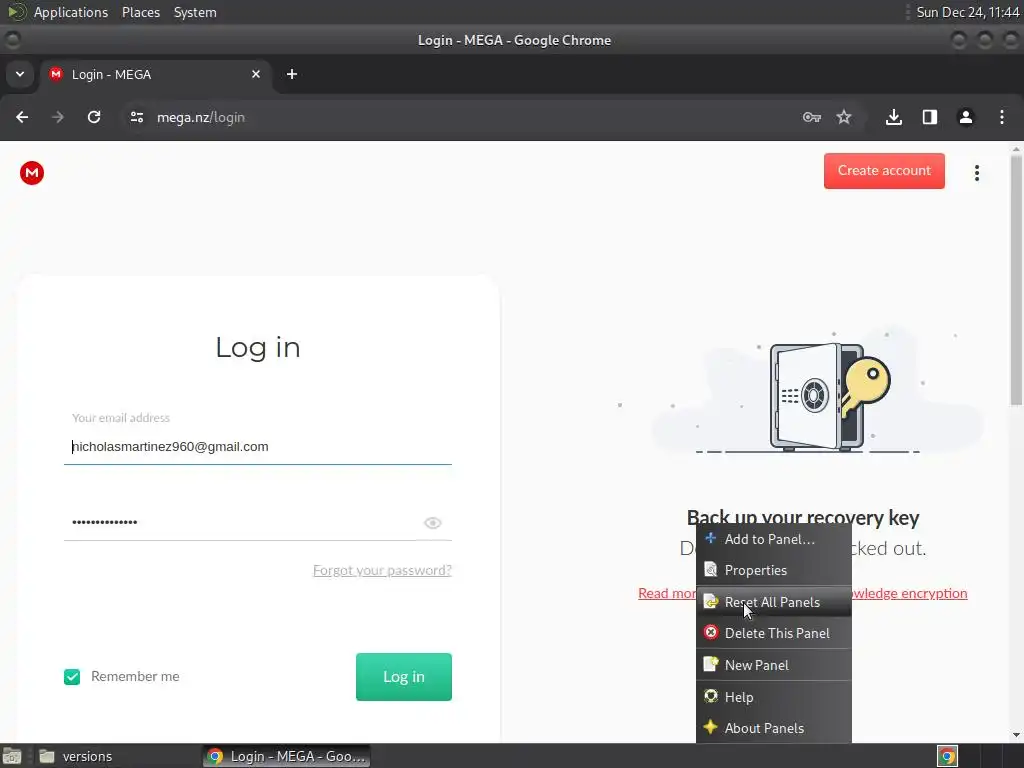Click the window menu button in title bar
The width and height of the screenshot is (1024, 768).
(12, 40)
